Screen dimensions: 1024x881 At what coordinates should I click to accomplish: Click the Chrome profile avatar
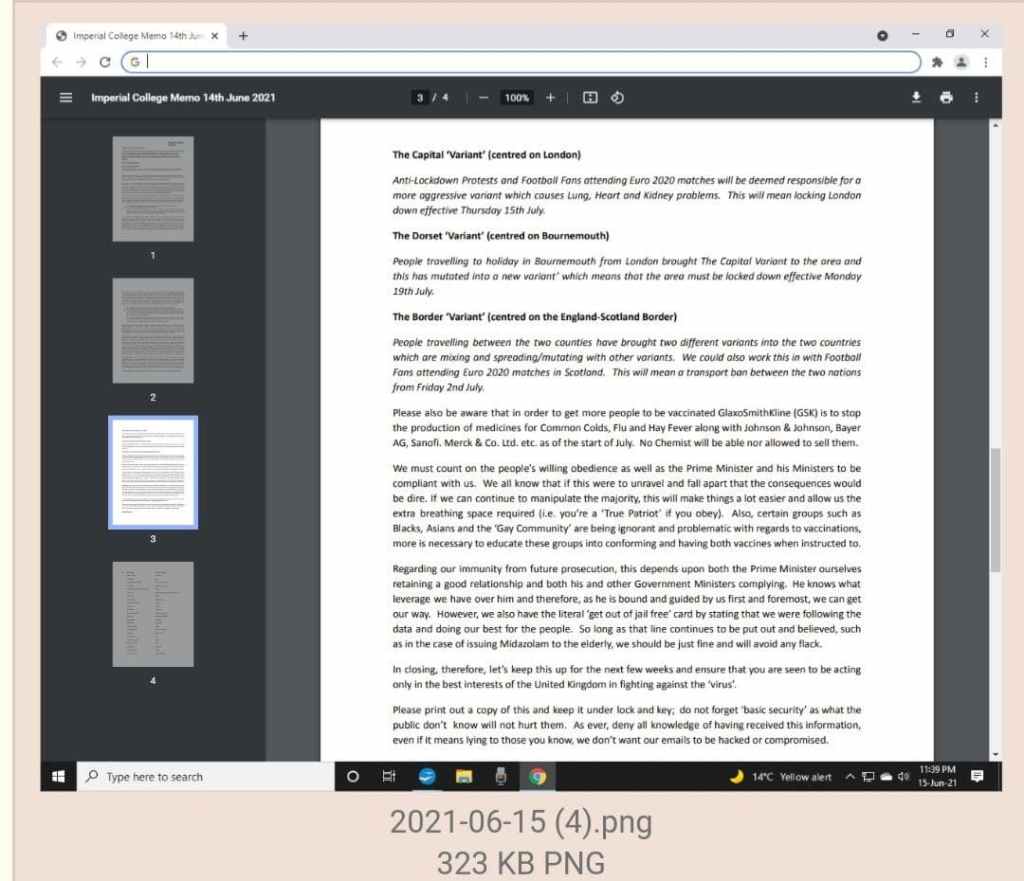961,61
